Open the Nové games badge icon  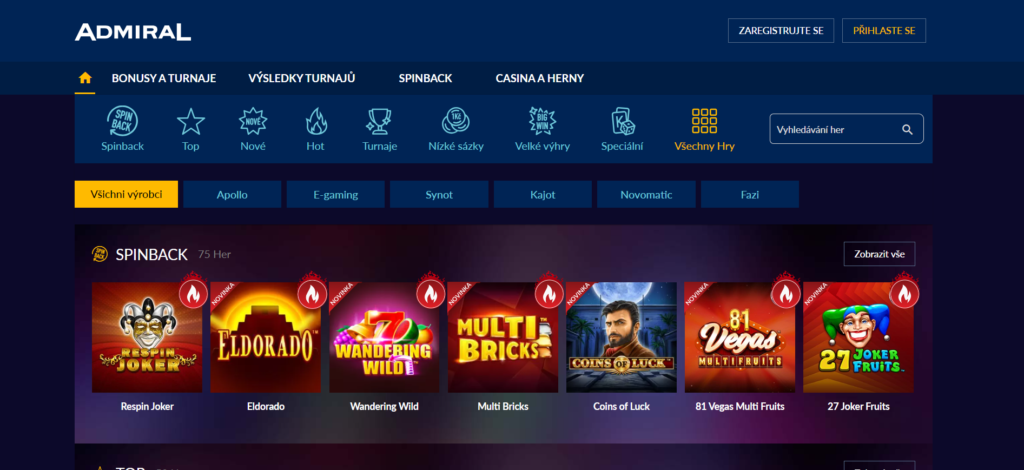(x=253, y=121)
